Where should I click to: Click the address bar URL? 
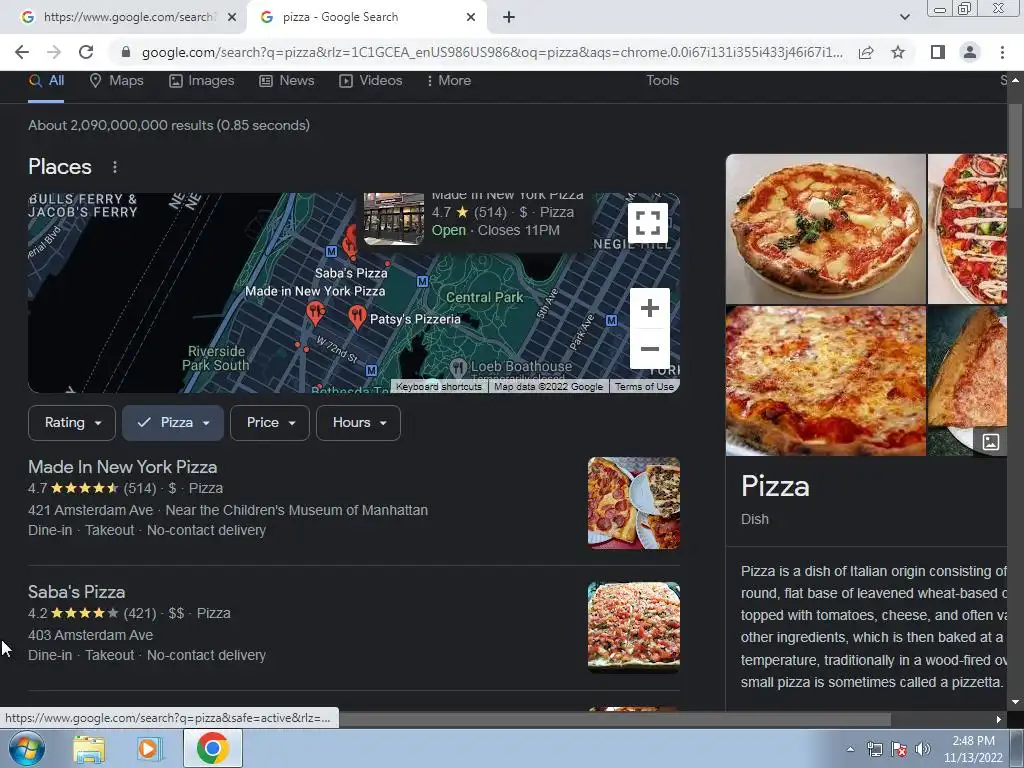coord(492,52)
